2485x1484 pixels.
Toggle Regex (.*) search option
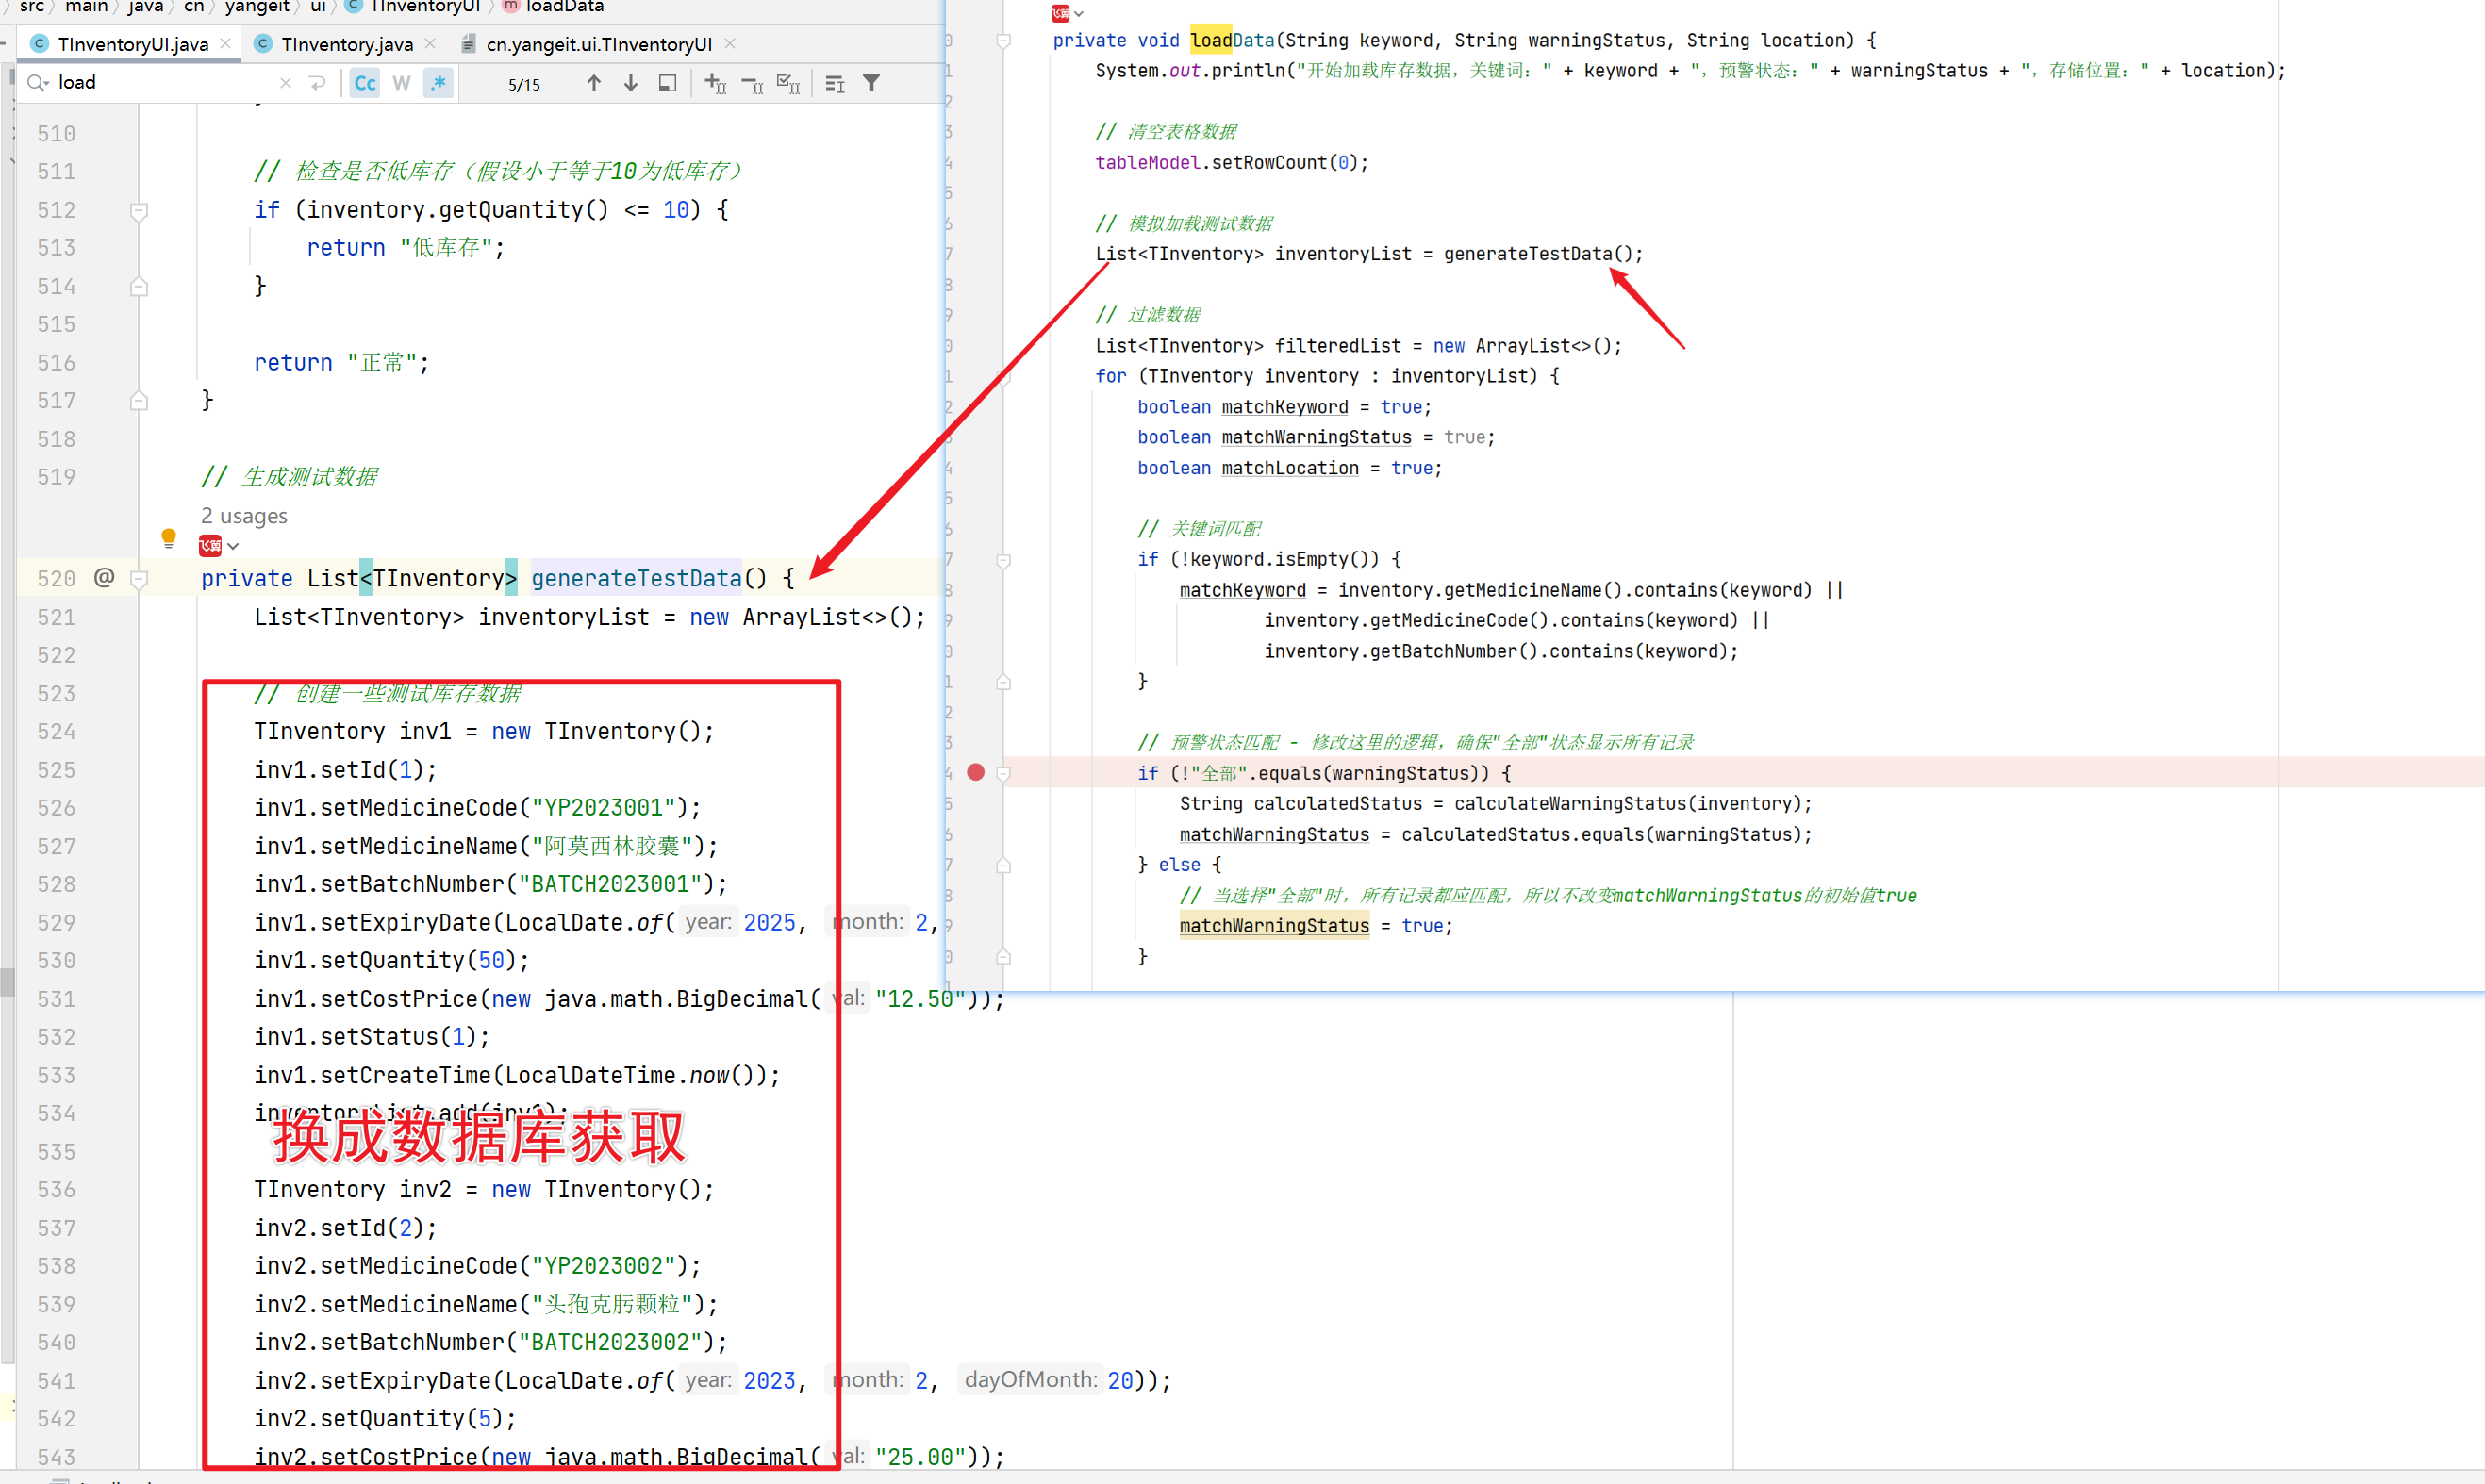click(438, 83)
